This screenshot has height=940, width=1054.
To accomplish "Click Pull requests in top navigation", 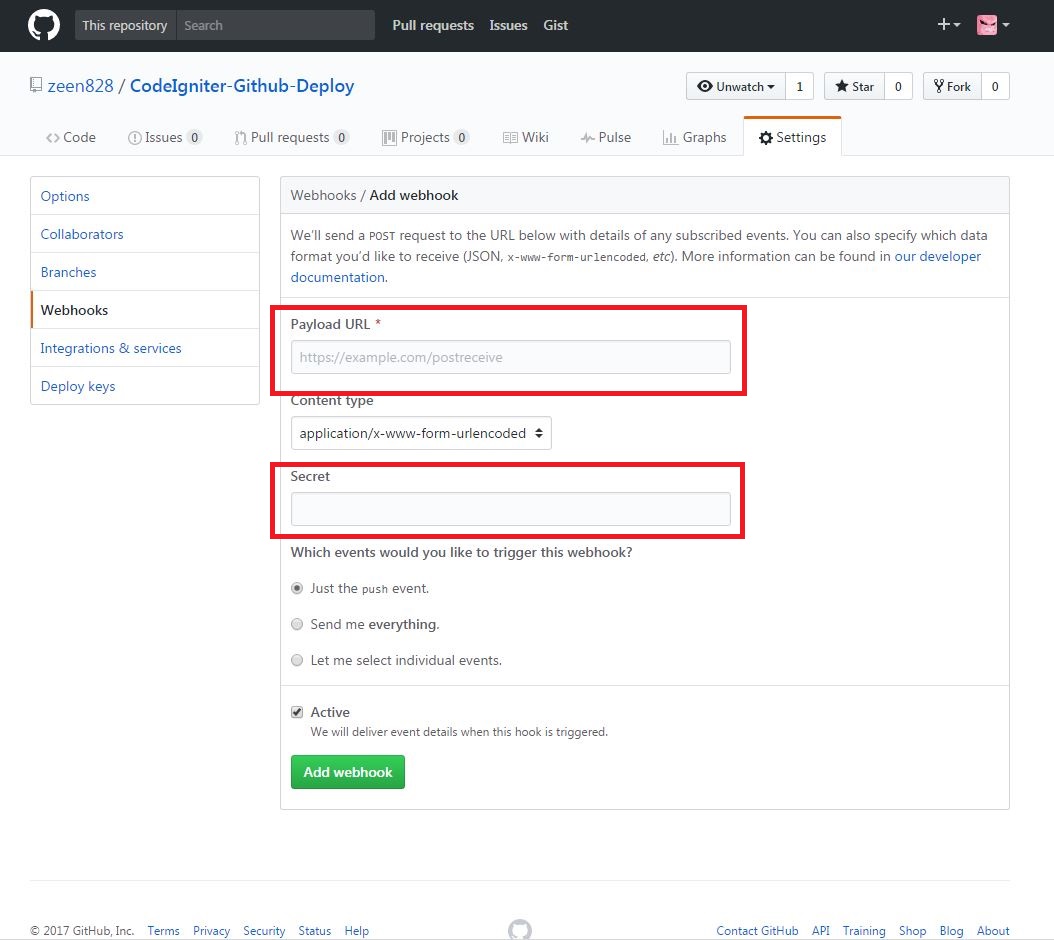I will tap(433, 25).
